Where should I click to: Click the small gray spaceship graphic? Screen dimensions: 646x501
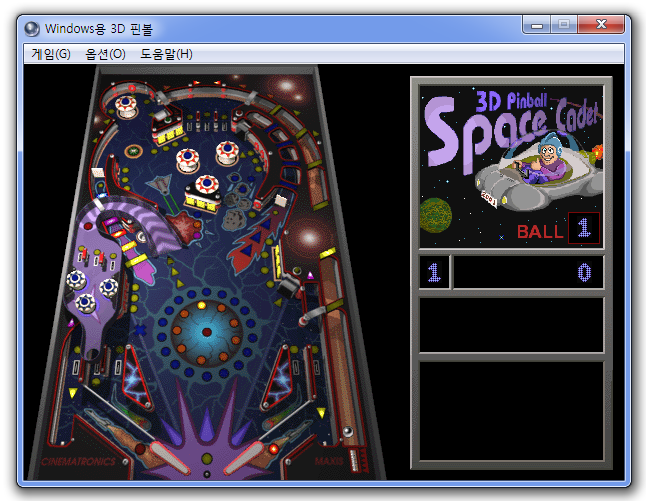162,184
